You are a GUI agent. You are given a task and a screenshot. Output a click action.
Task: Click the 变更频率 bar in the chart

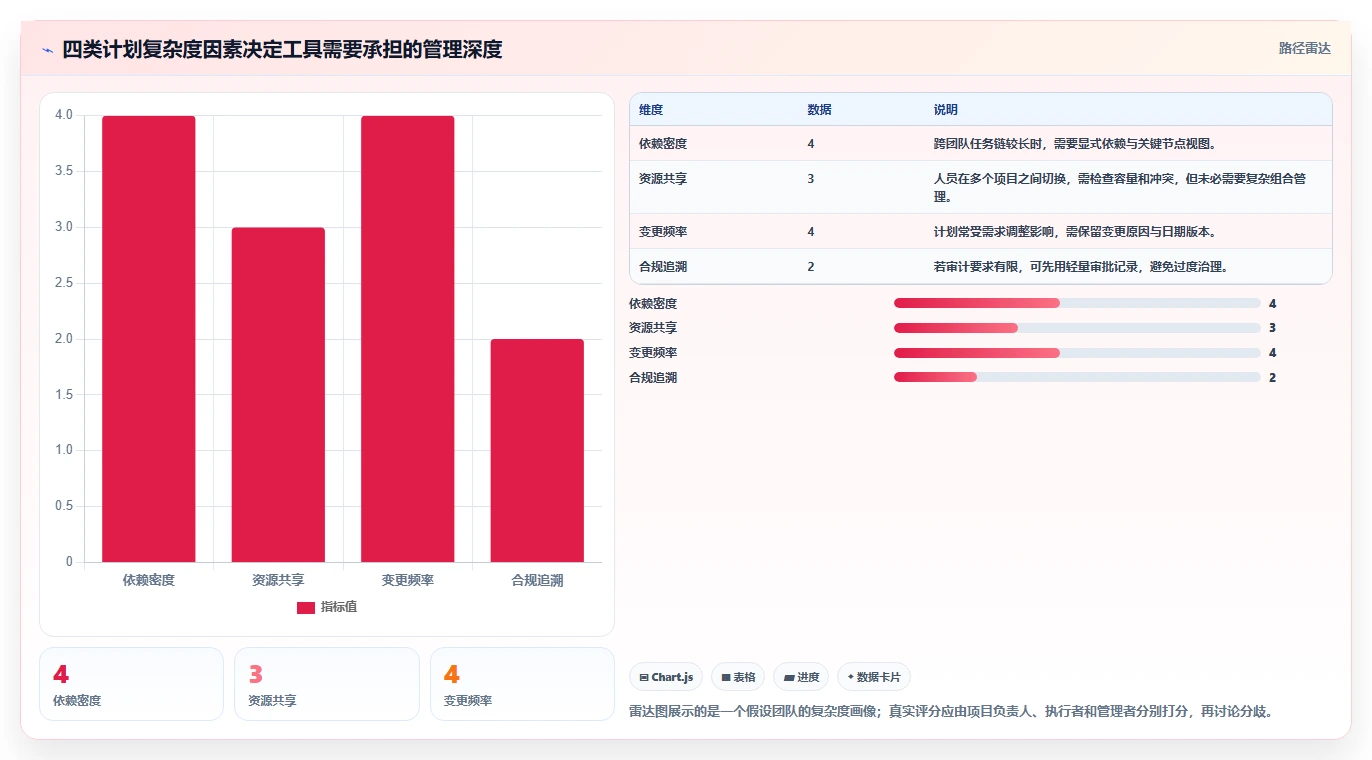408,339
